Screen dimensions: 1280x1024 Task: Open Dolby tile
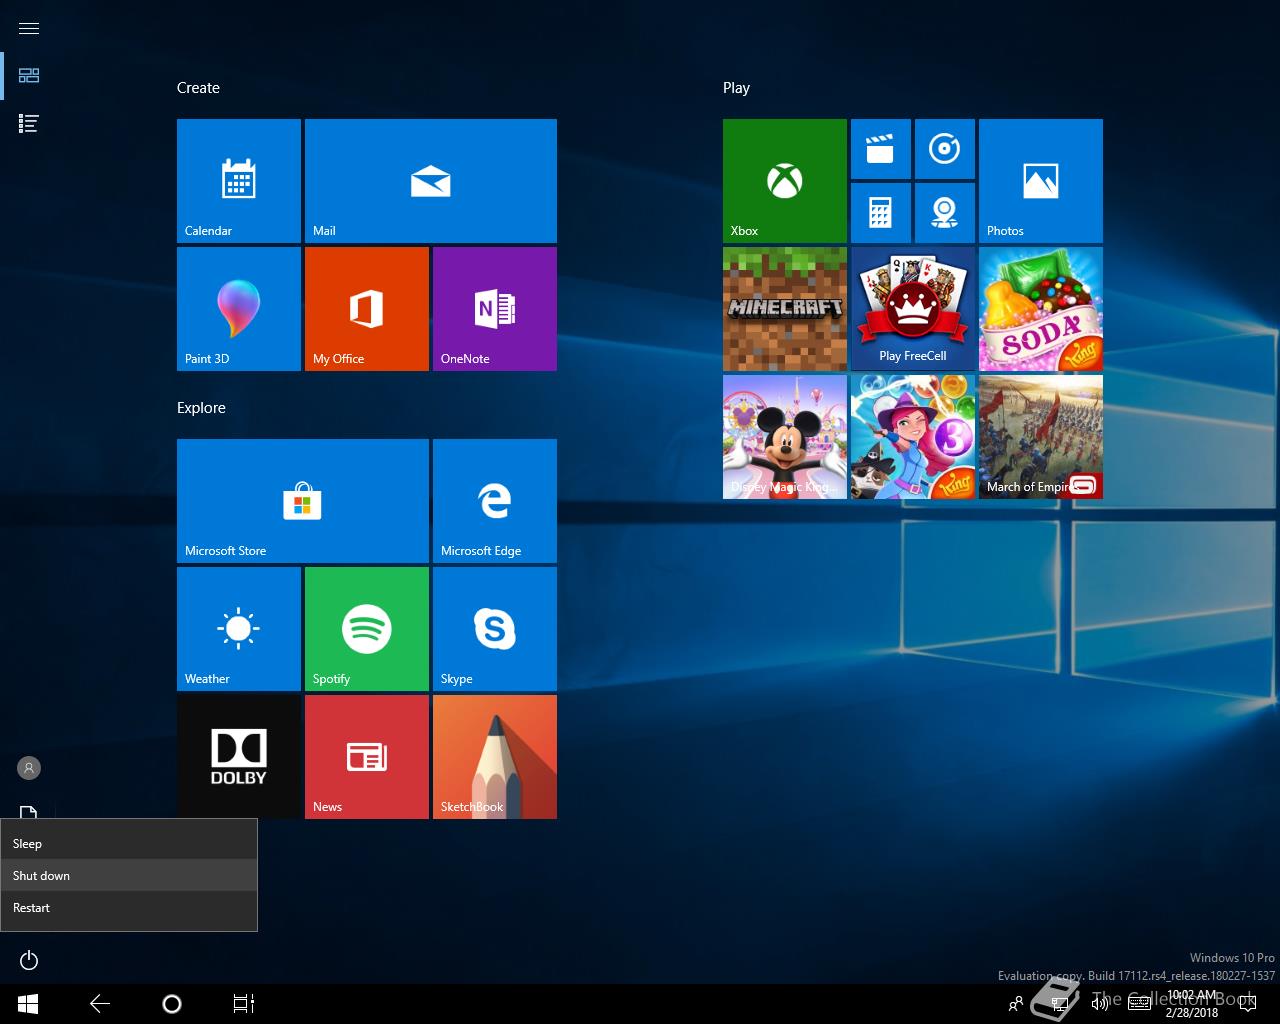239,757
